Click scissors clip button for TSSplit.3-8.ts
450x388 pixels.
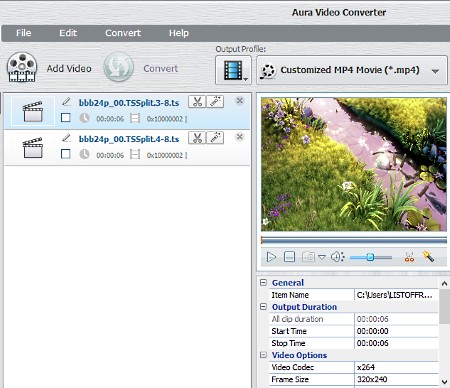click(x=197, y=102)
